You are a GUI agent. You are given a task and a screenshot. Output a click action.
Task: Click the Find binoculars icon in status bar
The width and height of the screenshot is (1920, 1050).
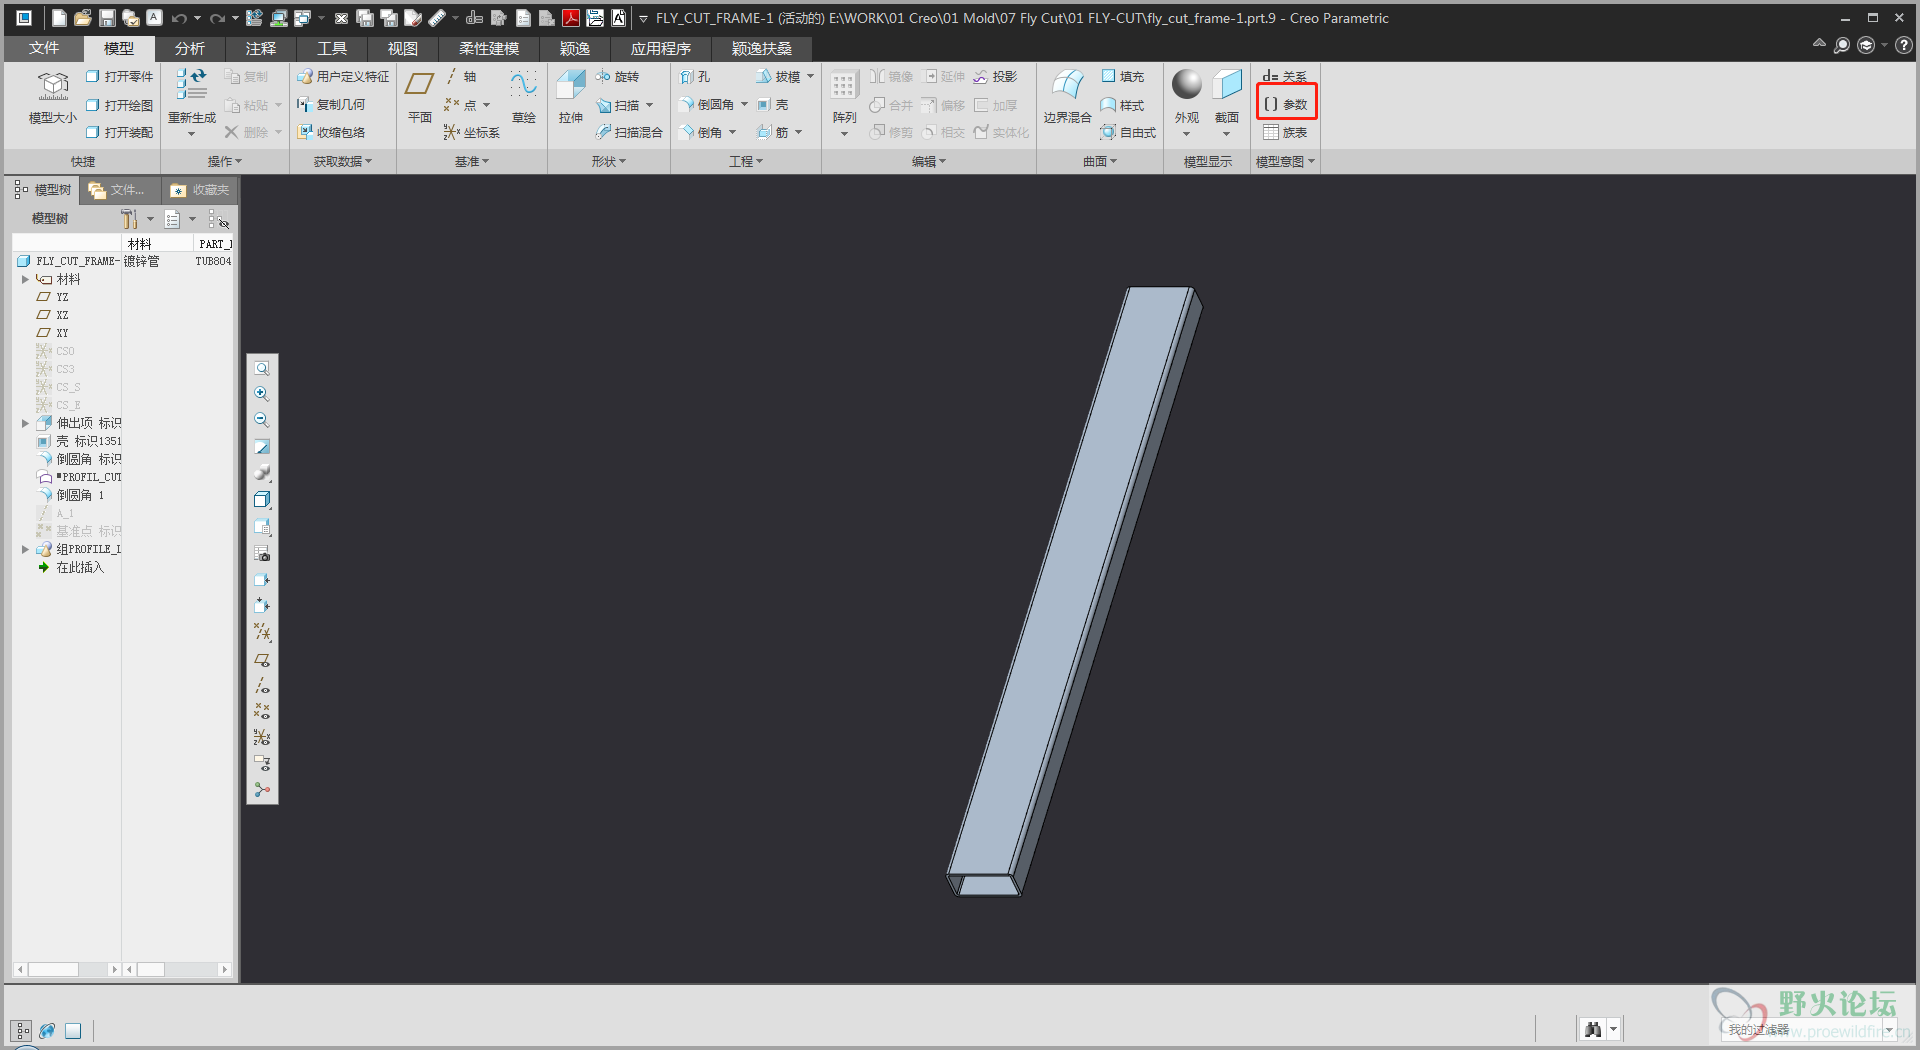pos(1593,1029)
